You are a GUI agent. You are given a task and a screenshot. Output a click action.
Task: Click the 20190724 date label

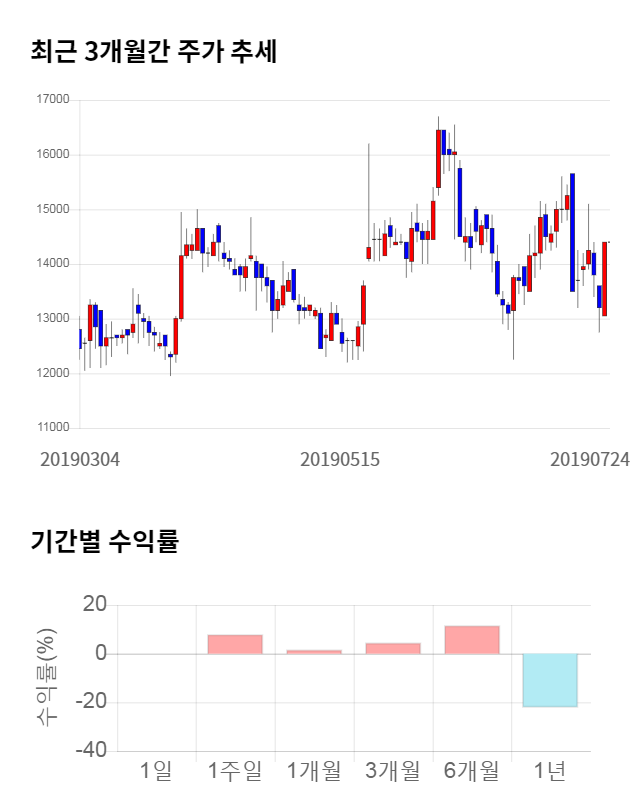click(x=590, y=459)
